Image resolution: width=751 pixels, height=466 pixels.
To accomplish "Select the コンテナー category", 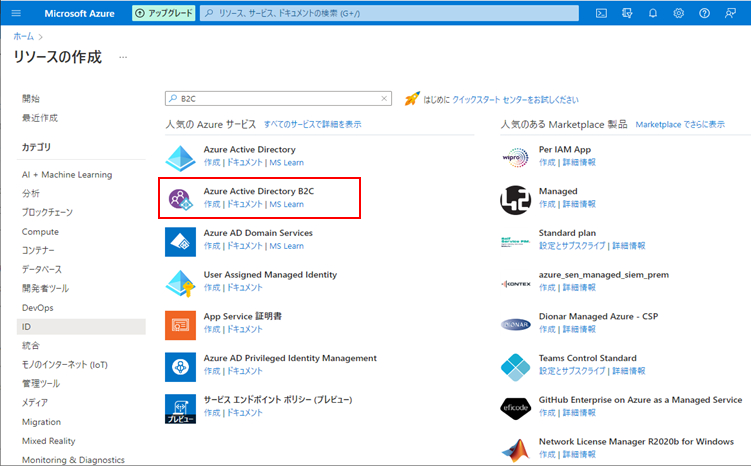I will point(38,250).
